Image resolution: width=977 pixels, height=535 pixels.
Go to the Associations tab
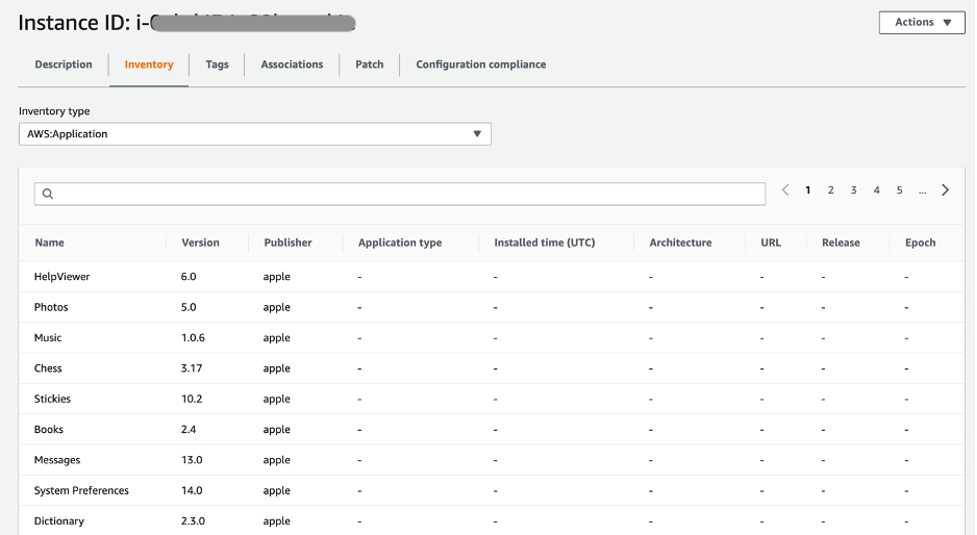[292, 64]
